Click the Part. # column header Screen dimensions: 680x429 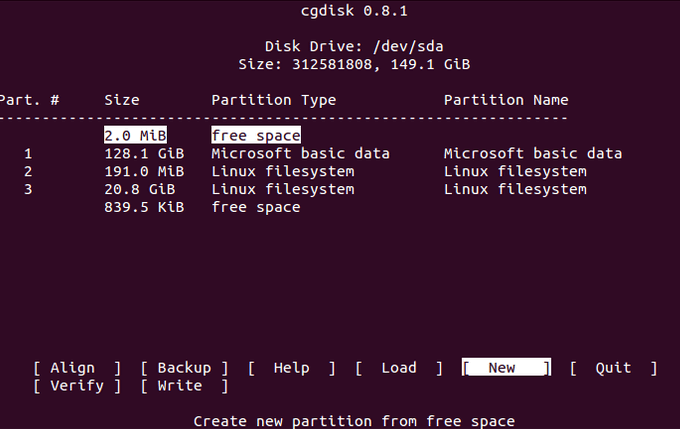point(32,100)
